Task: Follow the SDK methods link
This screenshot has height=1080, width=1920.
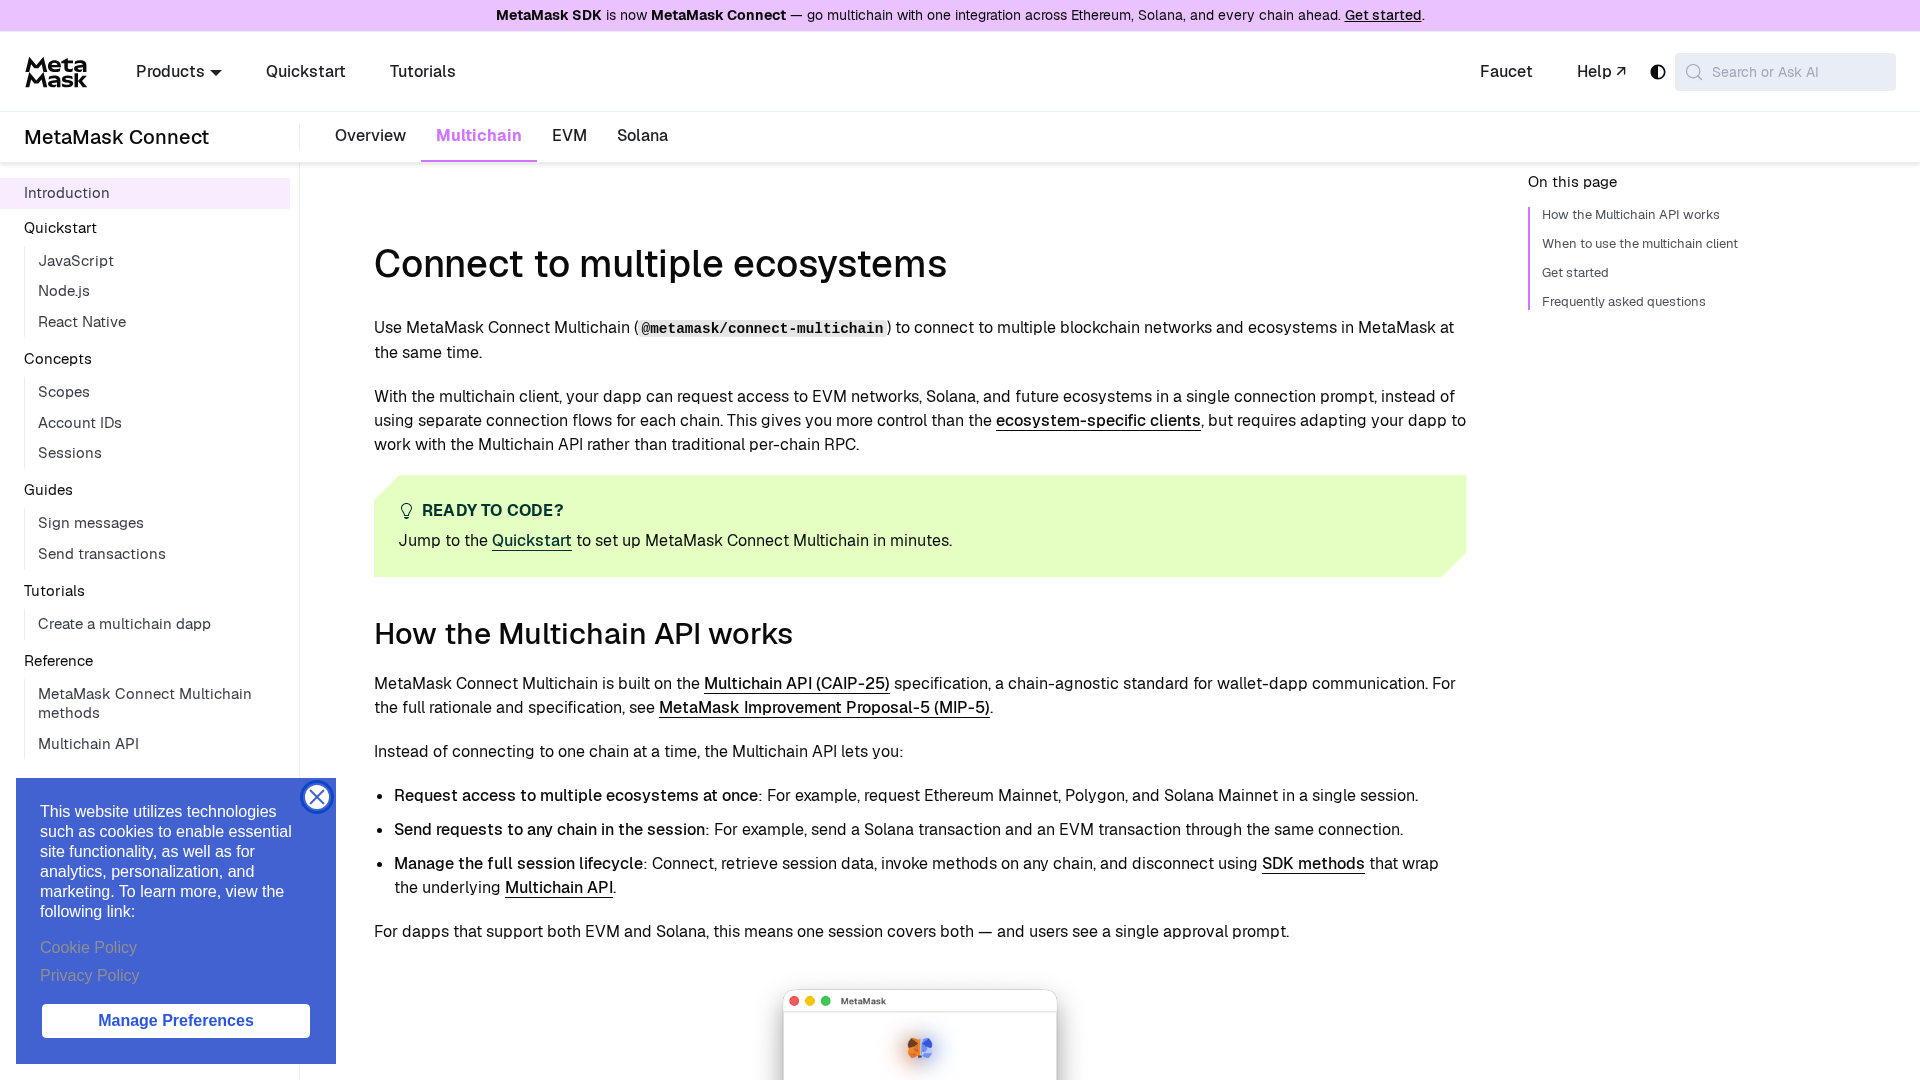Action: coord(1313,864)
